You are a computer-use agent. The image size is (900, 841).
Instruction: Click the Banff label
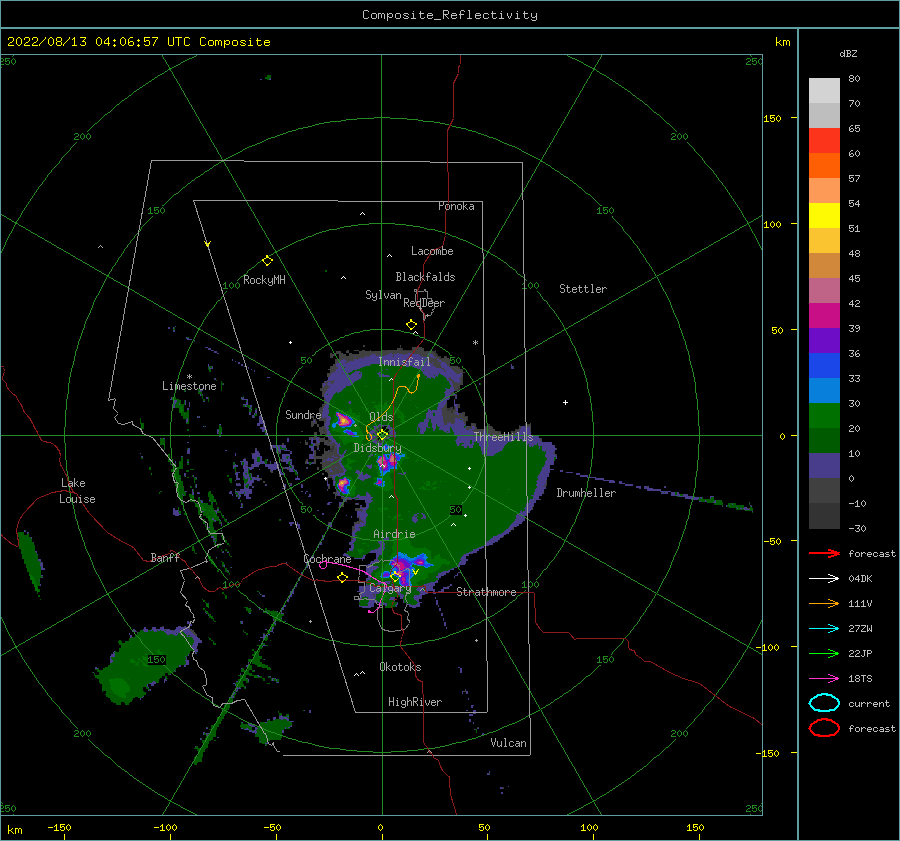tap(165, 557)
